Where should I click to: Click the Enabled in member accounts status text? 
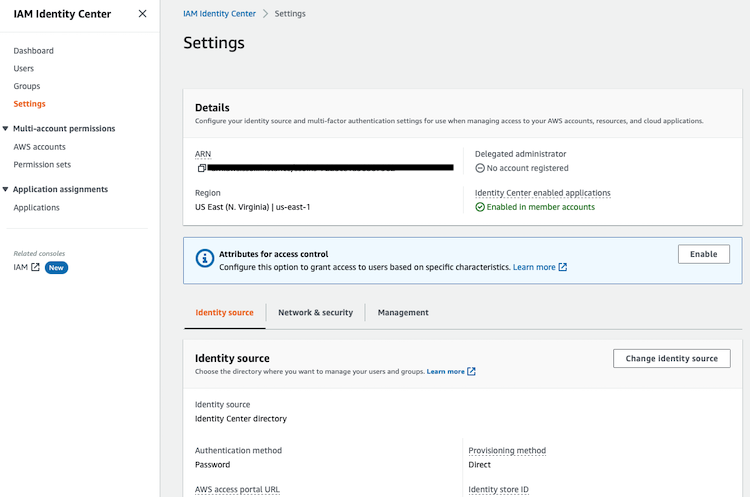pyautogui.click(x=540, y=207)
